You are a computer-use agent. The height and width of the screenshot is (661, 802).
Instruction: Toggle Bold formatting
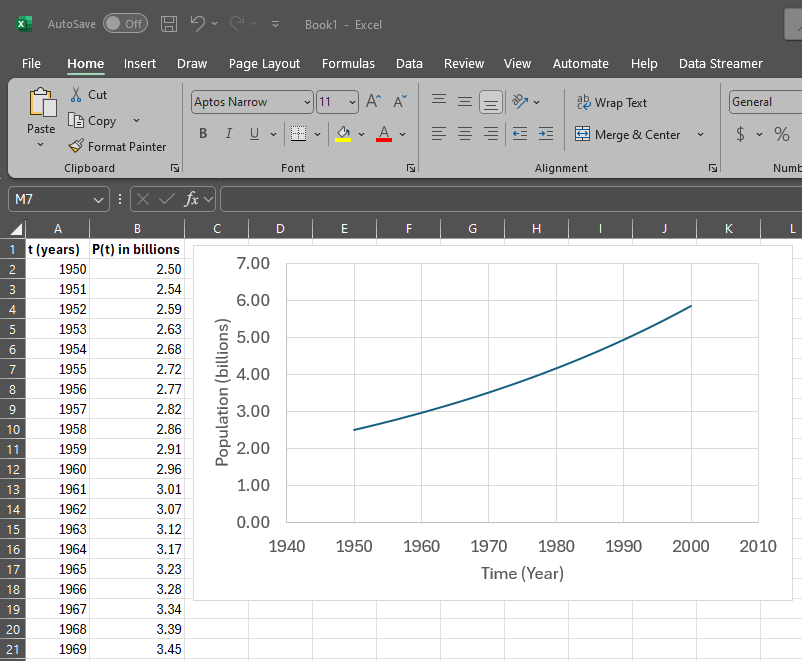click(x=203, y=134)
